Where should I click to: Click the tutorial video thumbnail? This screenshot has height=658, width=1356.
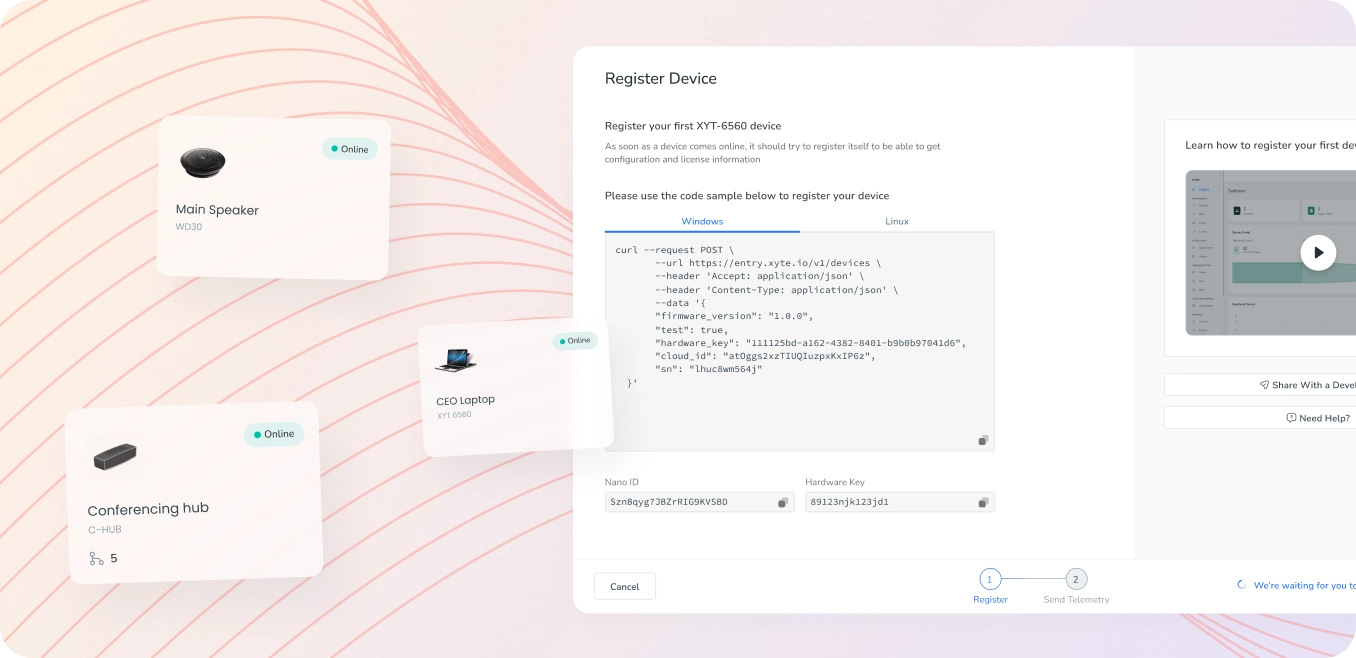[x=1270, y=253]
